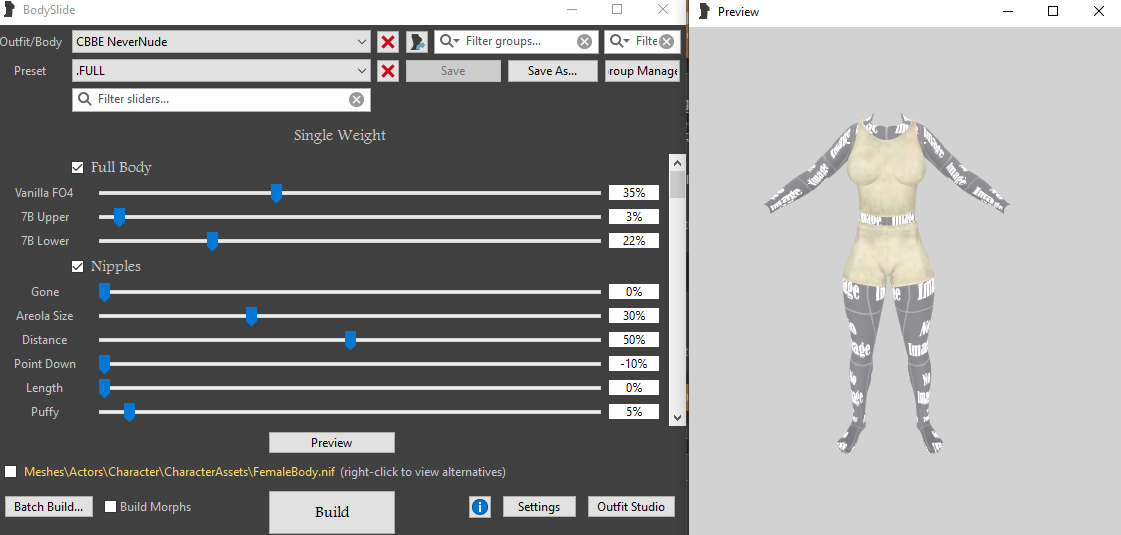Image resolution: width=1121 pixels, height=535 pixels.
Task: Uncheck the Full Body category checkbox
Action: click(78, 167)
